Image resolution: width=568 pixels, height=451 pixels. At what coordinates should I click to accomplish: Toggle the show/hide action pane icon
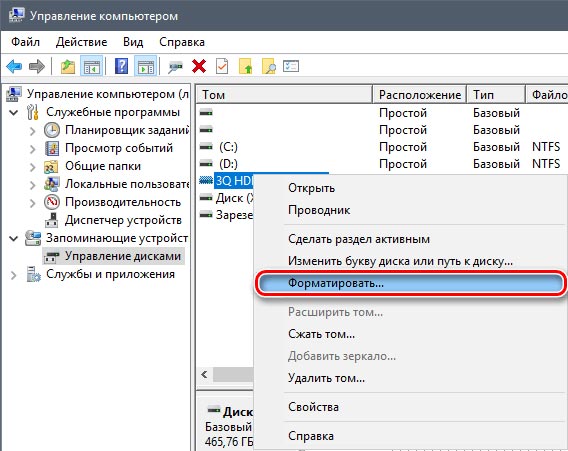pyautogui.click(x=145, y=66)
